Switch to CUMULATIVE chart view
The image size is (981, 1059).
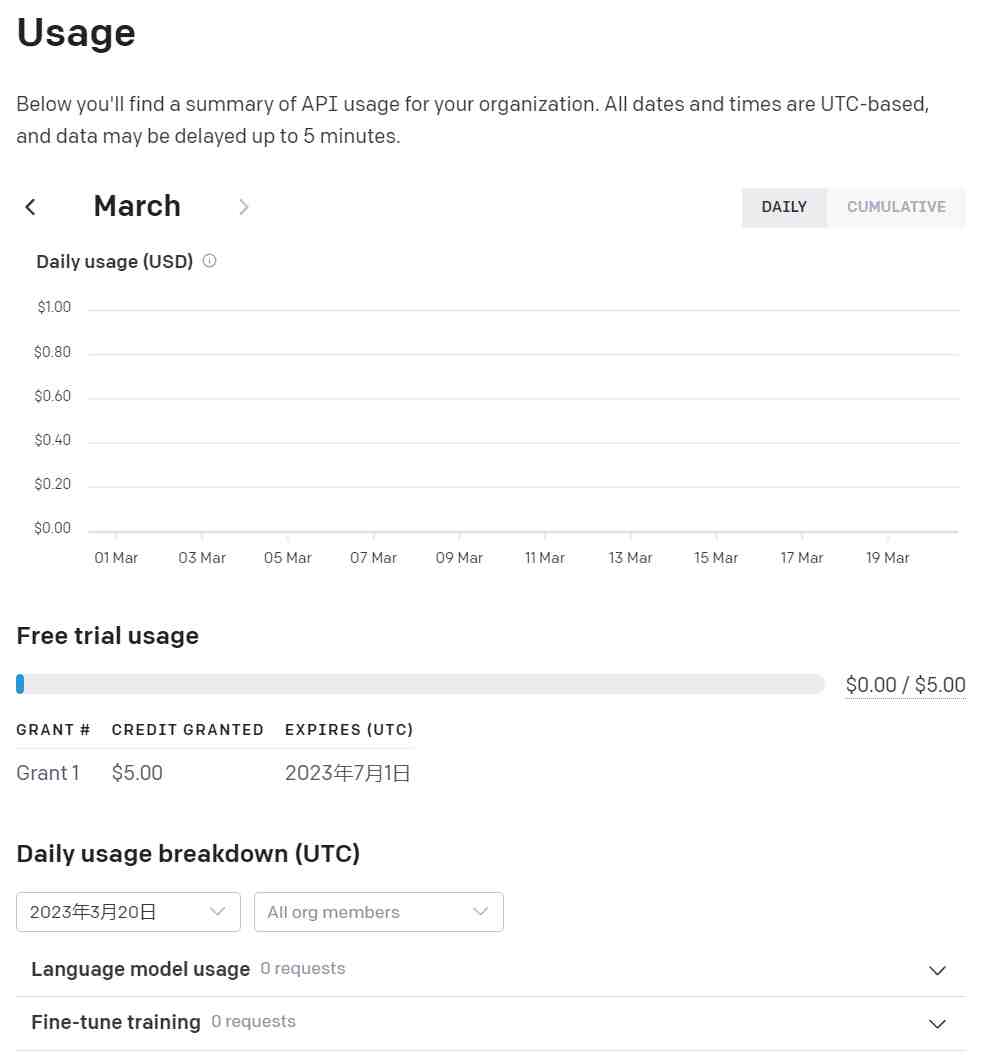point(896,207)
